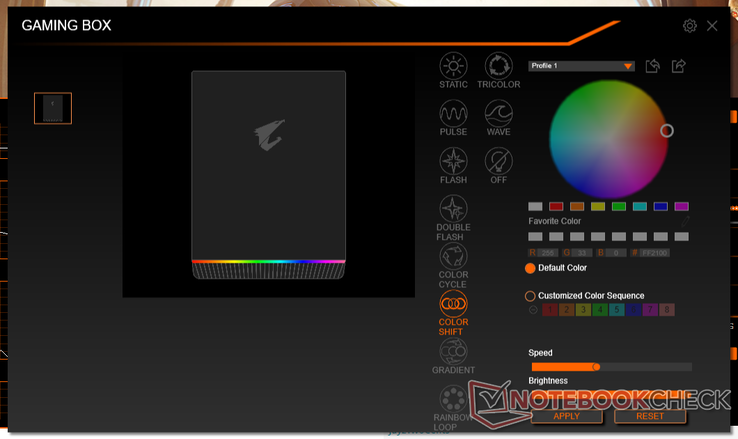The image size is (738, 439).
Task: Select sequence color slot 4
Action: tap(600, 310)
